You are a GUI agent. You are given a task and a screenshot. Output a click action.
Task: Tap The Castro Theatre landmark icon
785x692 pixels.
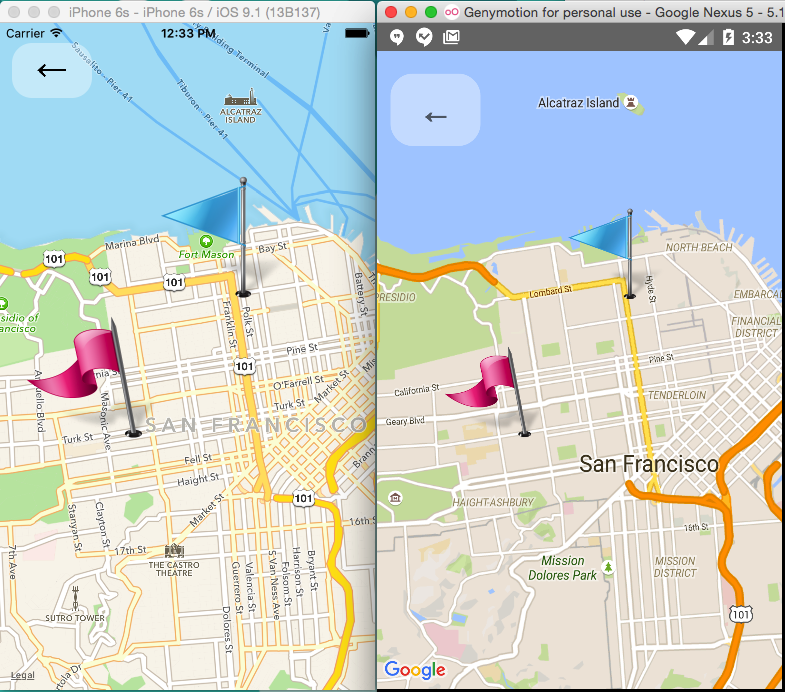point(174,551)
